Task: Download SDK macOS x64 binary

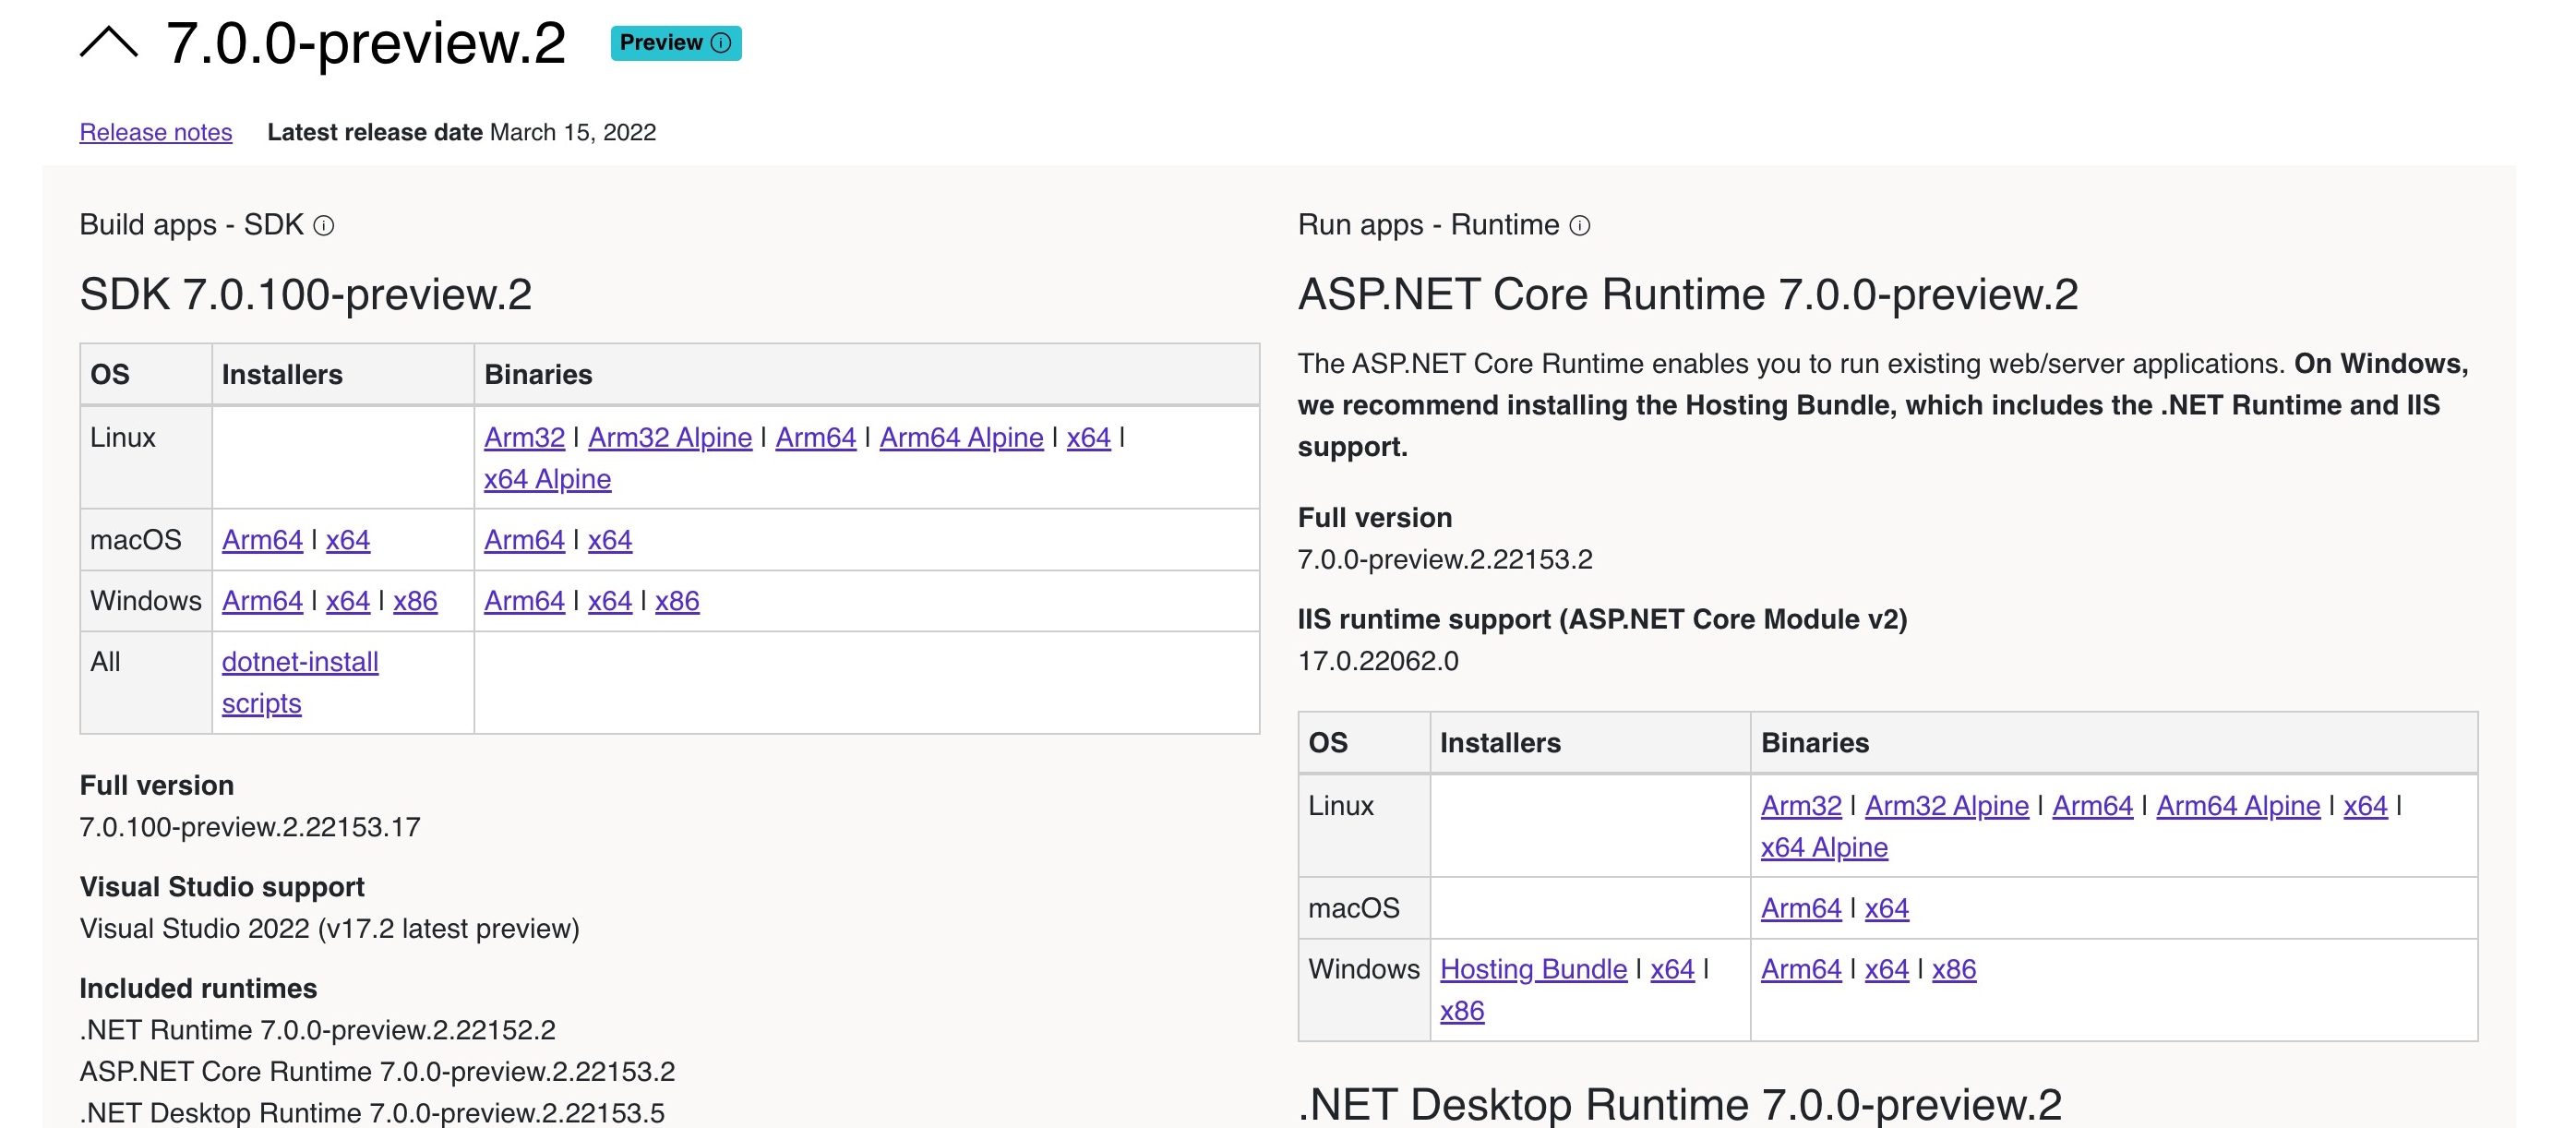Action: click(609, 540)
